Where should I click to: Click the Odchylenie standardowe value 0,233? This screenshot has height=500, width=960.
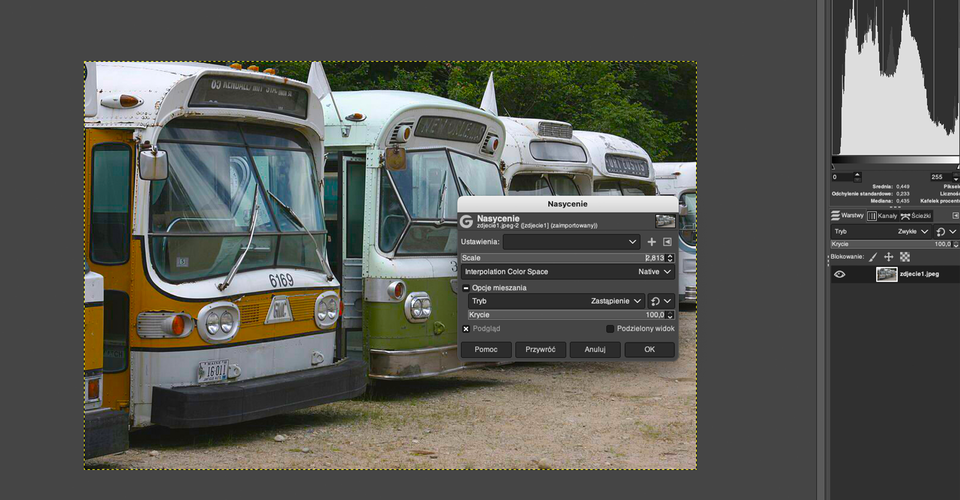coord(902,193)
